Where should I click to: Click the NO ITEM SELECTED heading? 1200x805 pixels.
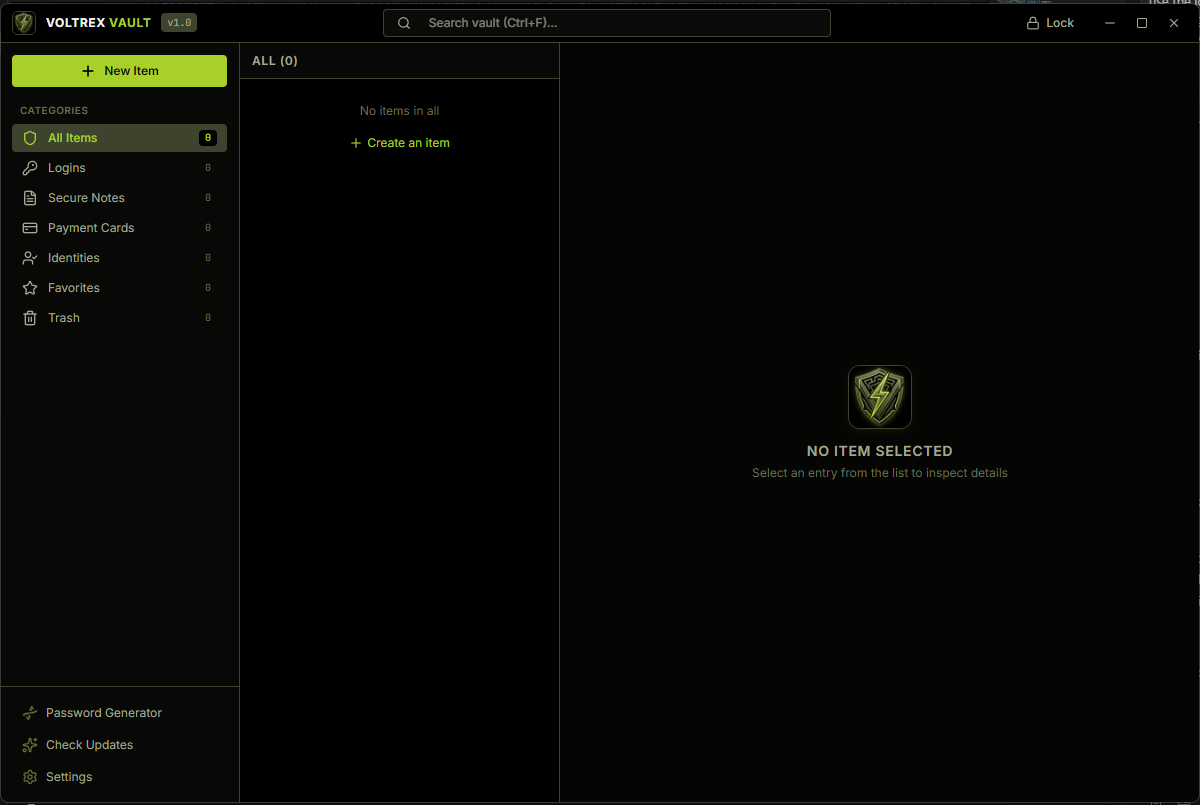click(x=880, y=451)
